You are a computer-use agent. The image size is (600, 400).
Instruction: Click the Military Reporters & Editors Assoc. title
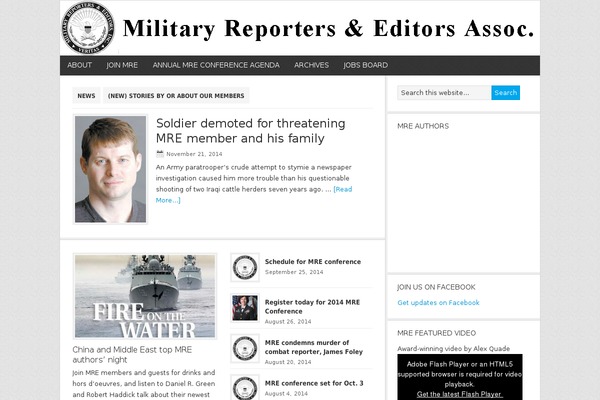coord(328,29)
